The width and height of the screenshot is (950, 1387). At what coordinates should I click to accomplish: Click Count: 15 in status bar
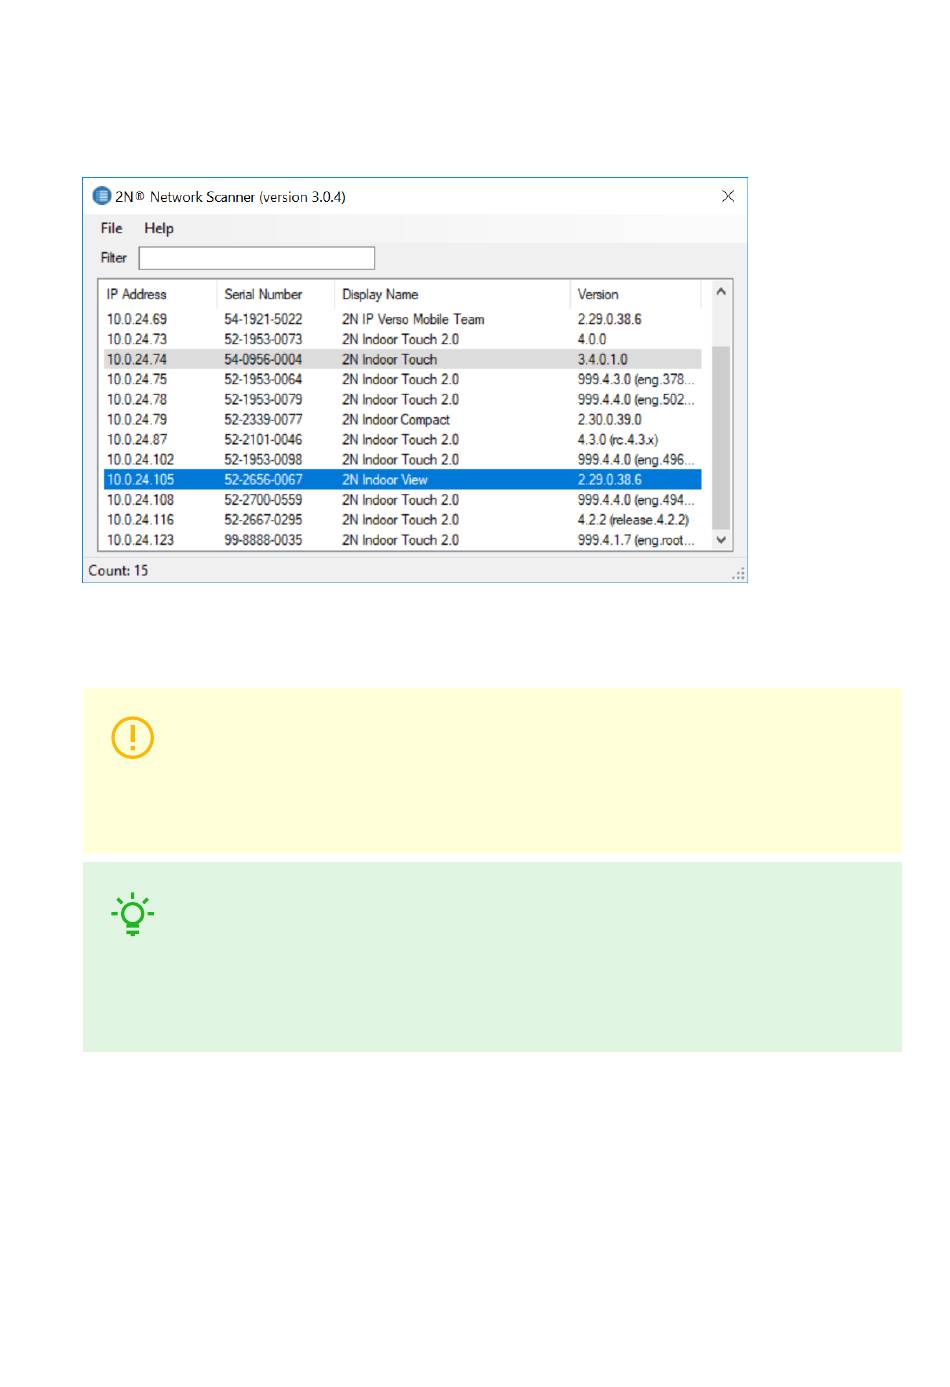point(118,570)
